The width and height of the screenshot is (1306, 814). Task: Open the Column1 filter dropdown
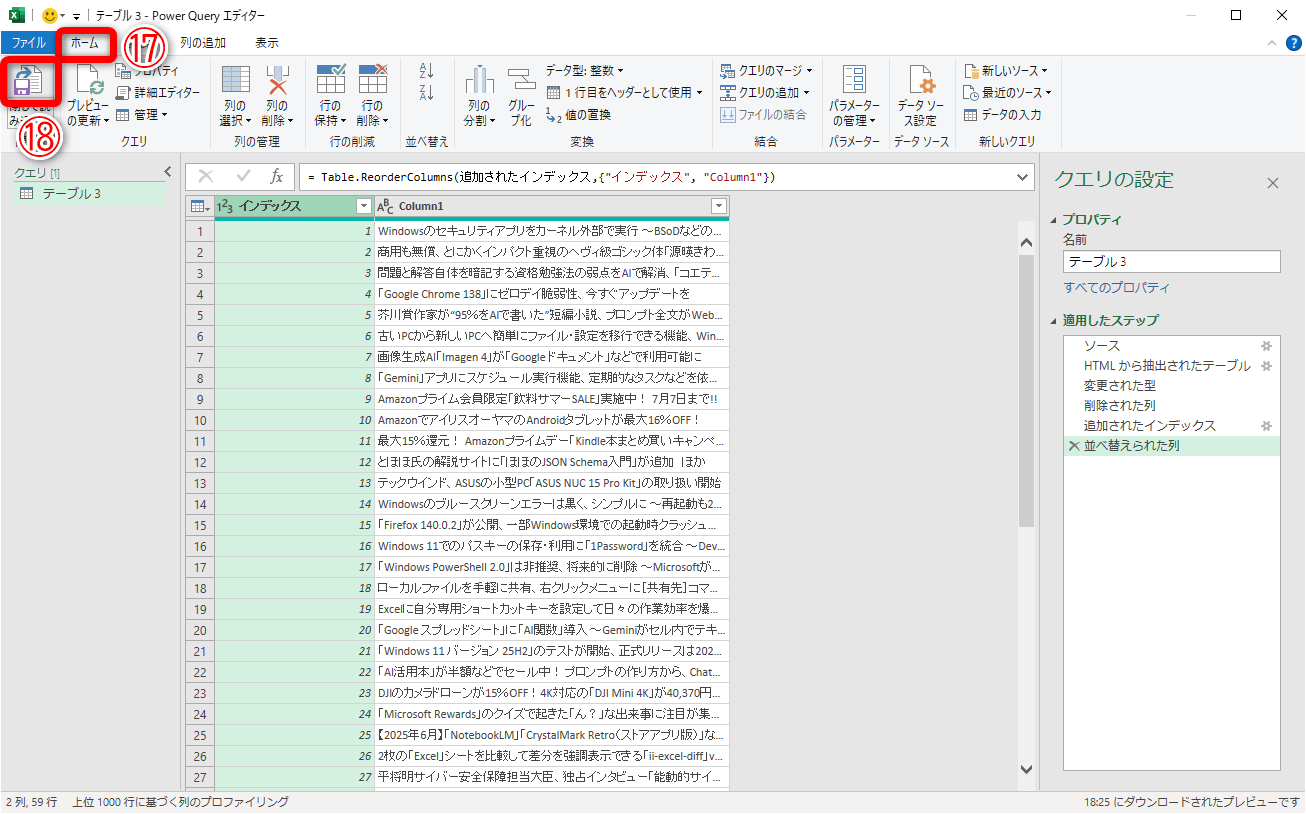718,206
